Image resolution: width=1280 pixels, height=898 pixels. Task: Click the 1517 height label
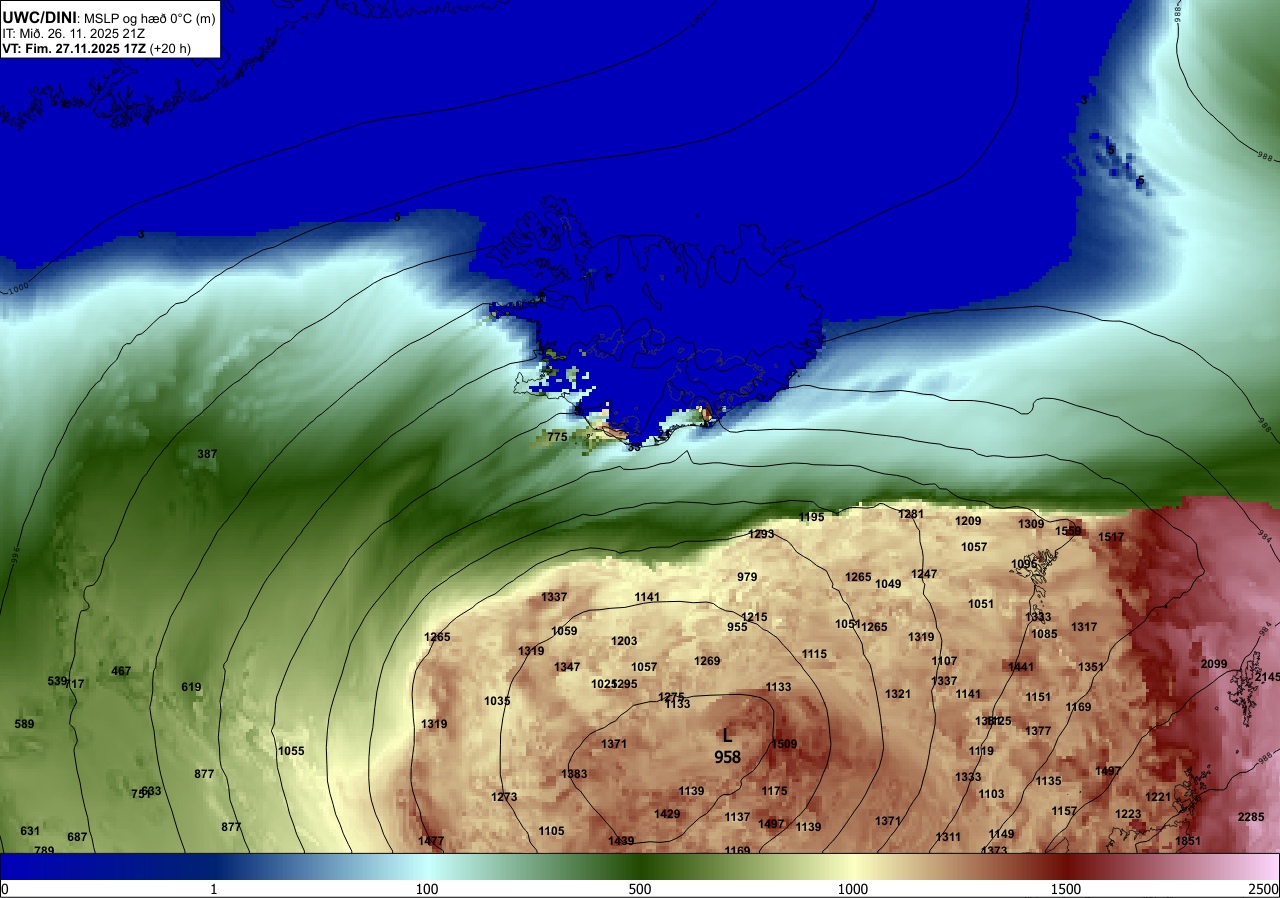tap(1111, 537)
